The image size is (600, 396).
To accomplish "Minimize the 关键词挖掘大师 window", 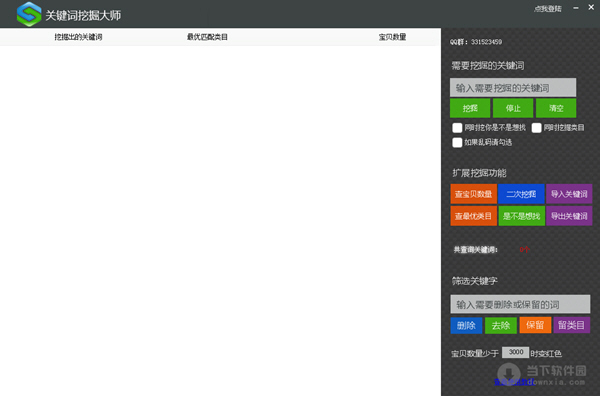I will (x=576, y=8).
